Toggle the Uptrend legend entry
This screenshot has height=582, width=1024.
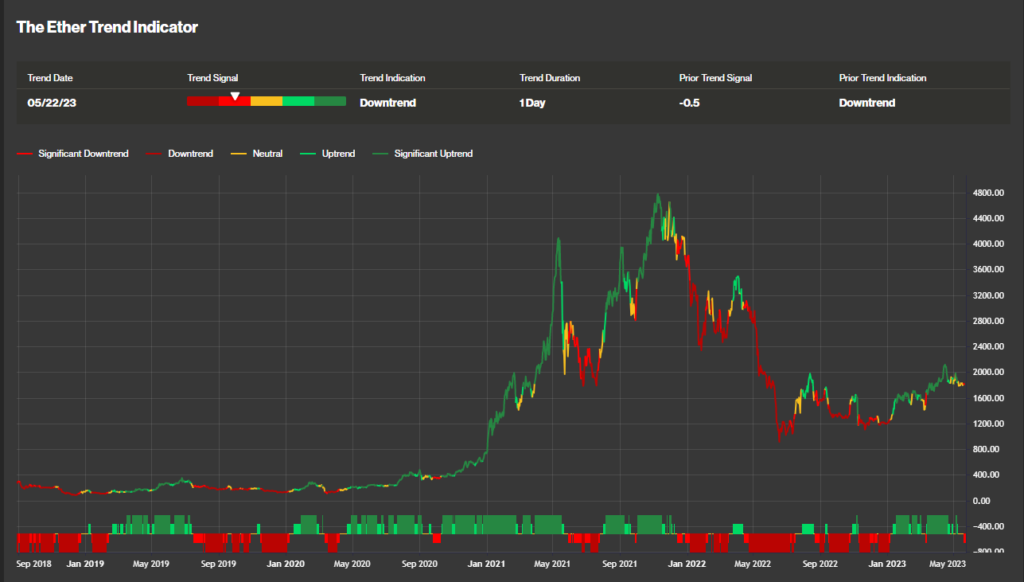(x=327, y=154)
